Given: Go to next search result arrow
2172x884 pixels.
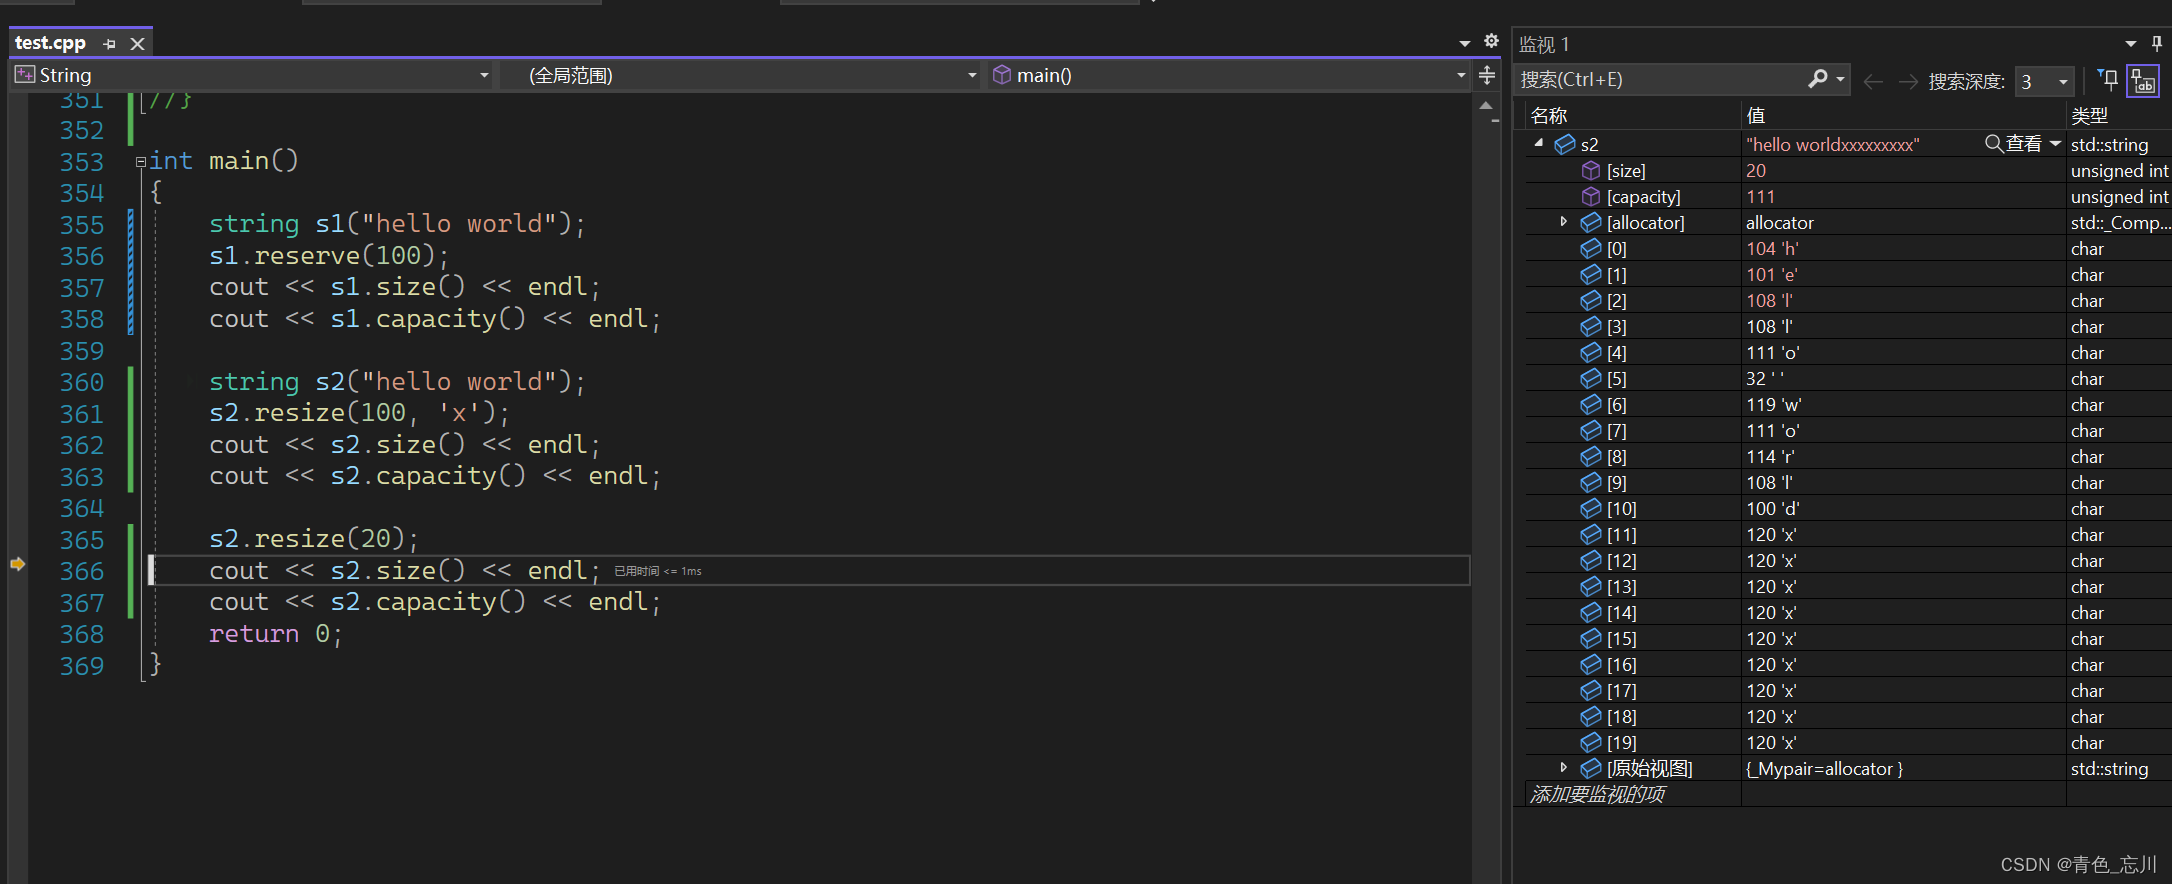Looking at the screenshot, I should tap(1908, 81).
